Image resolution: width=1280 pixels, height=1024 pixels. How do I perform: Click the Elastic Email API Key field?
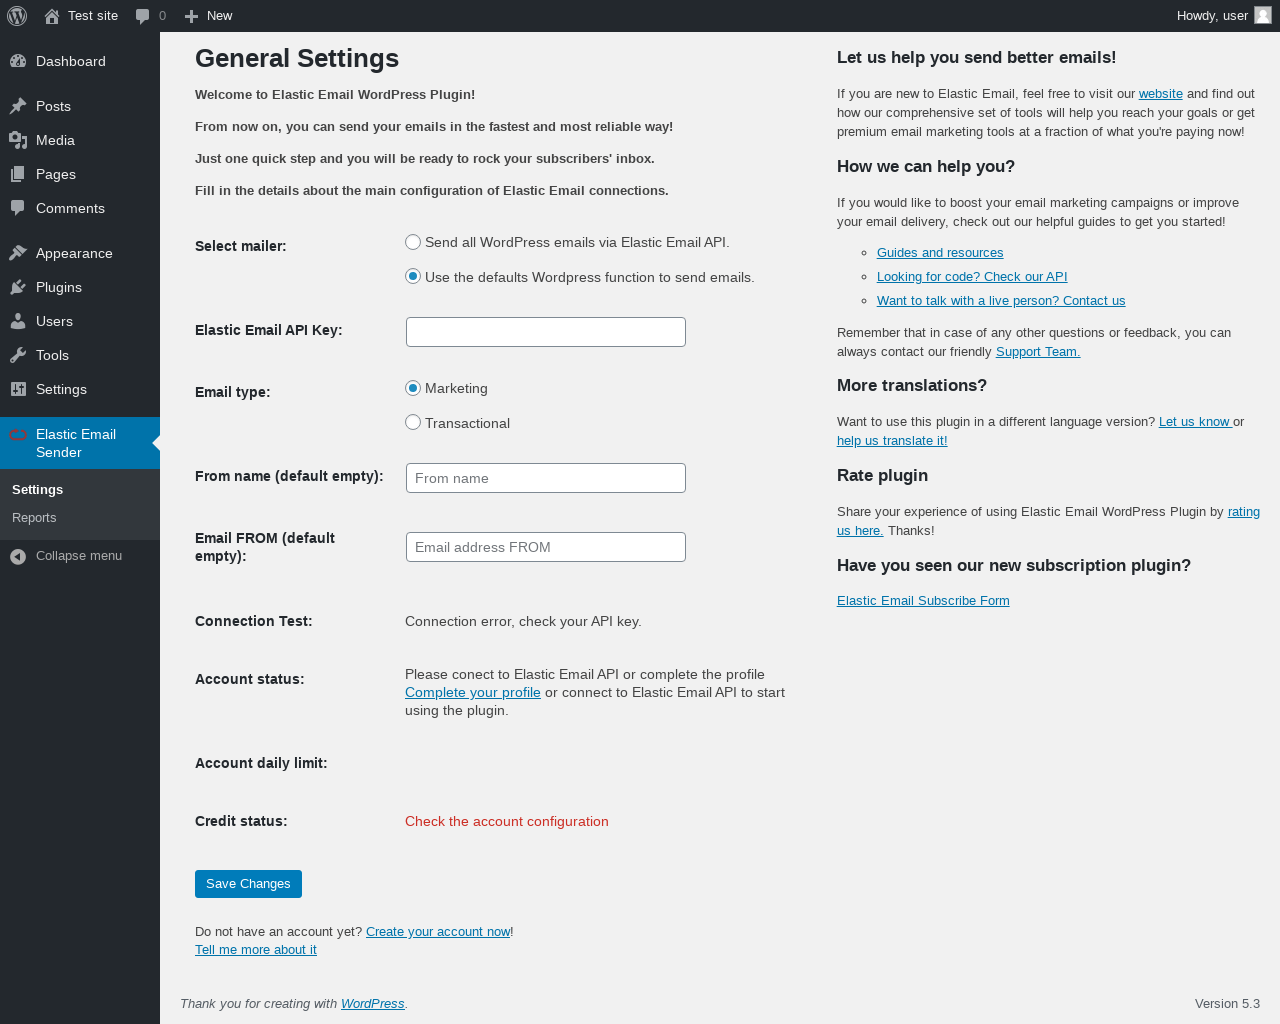coord(546,332)
